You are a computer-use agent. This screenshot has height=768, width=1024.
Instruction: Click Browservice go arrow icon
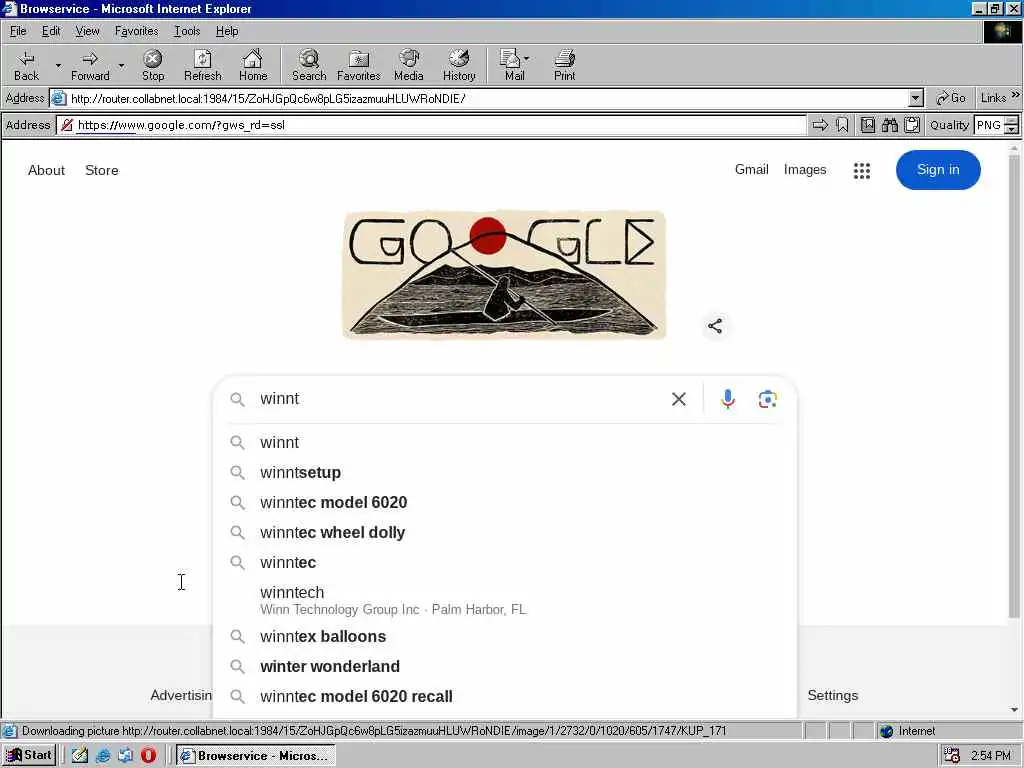820,125
